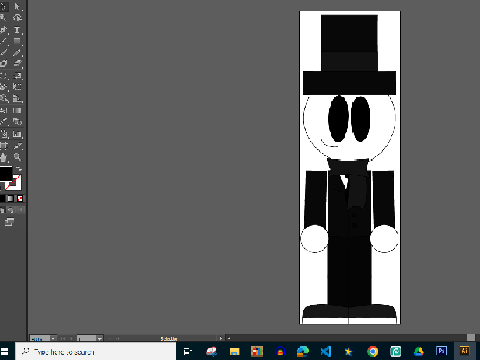The width and height of the screenshot is (480, 360).
Task: Select the Perspective Grid tool
Action: (x=17, y=99)
